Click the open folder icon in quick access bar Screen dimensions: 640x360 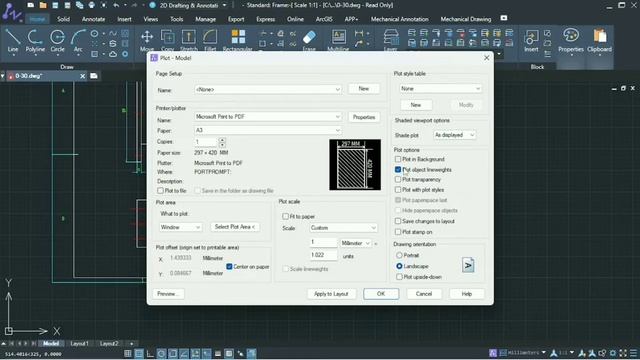(43, 5)
